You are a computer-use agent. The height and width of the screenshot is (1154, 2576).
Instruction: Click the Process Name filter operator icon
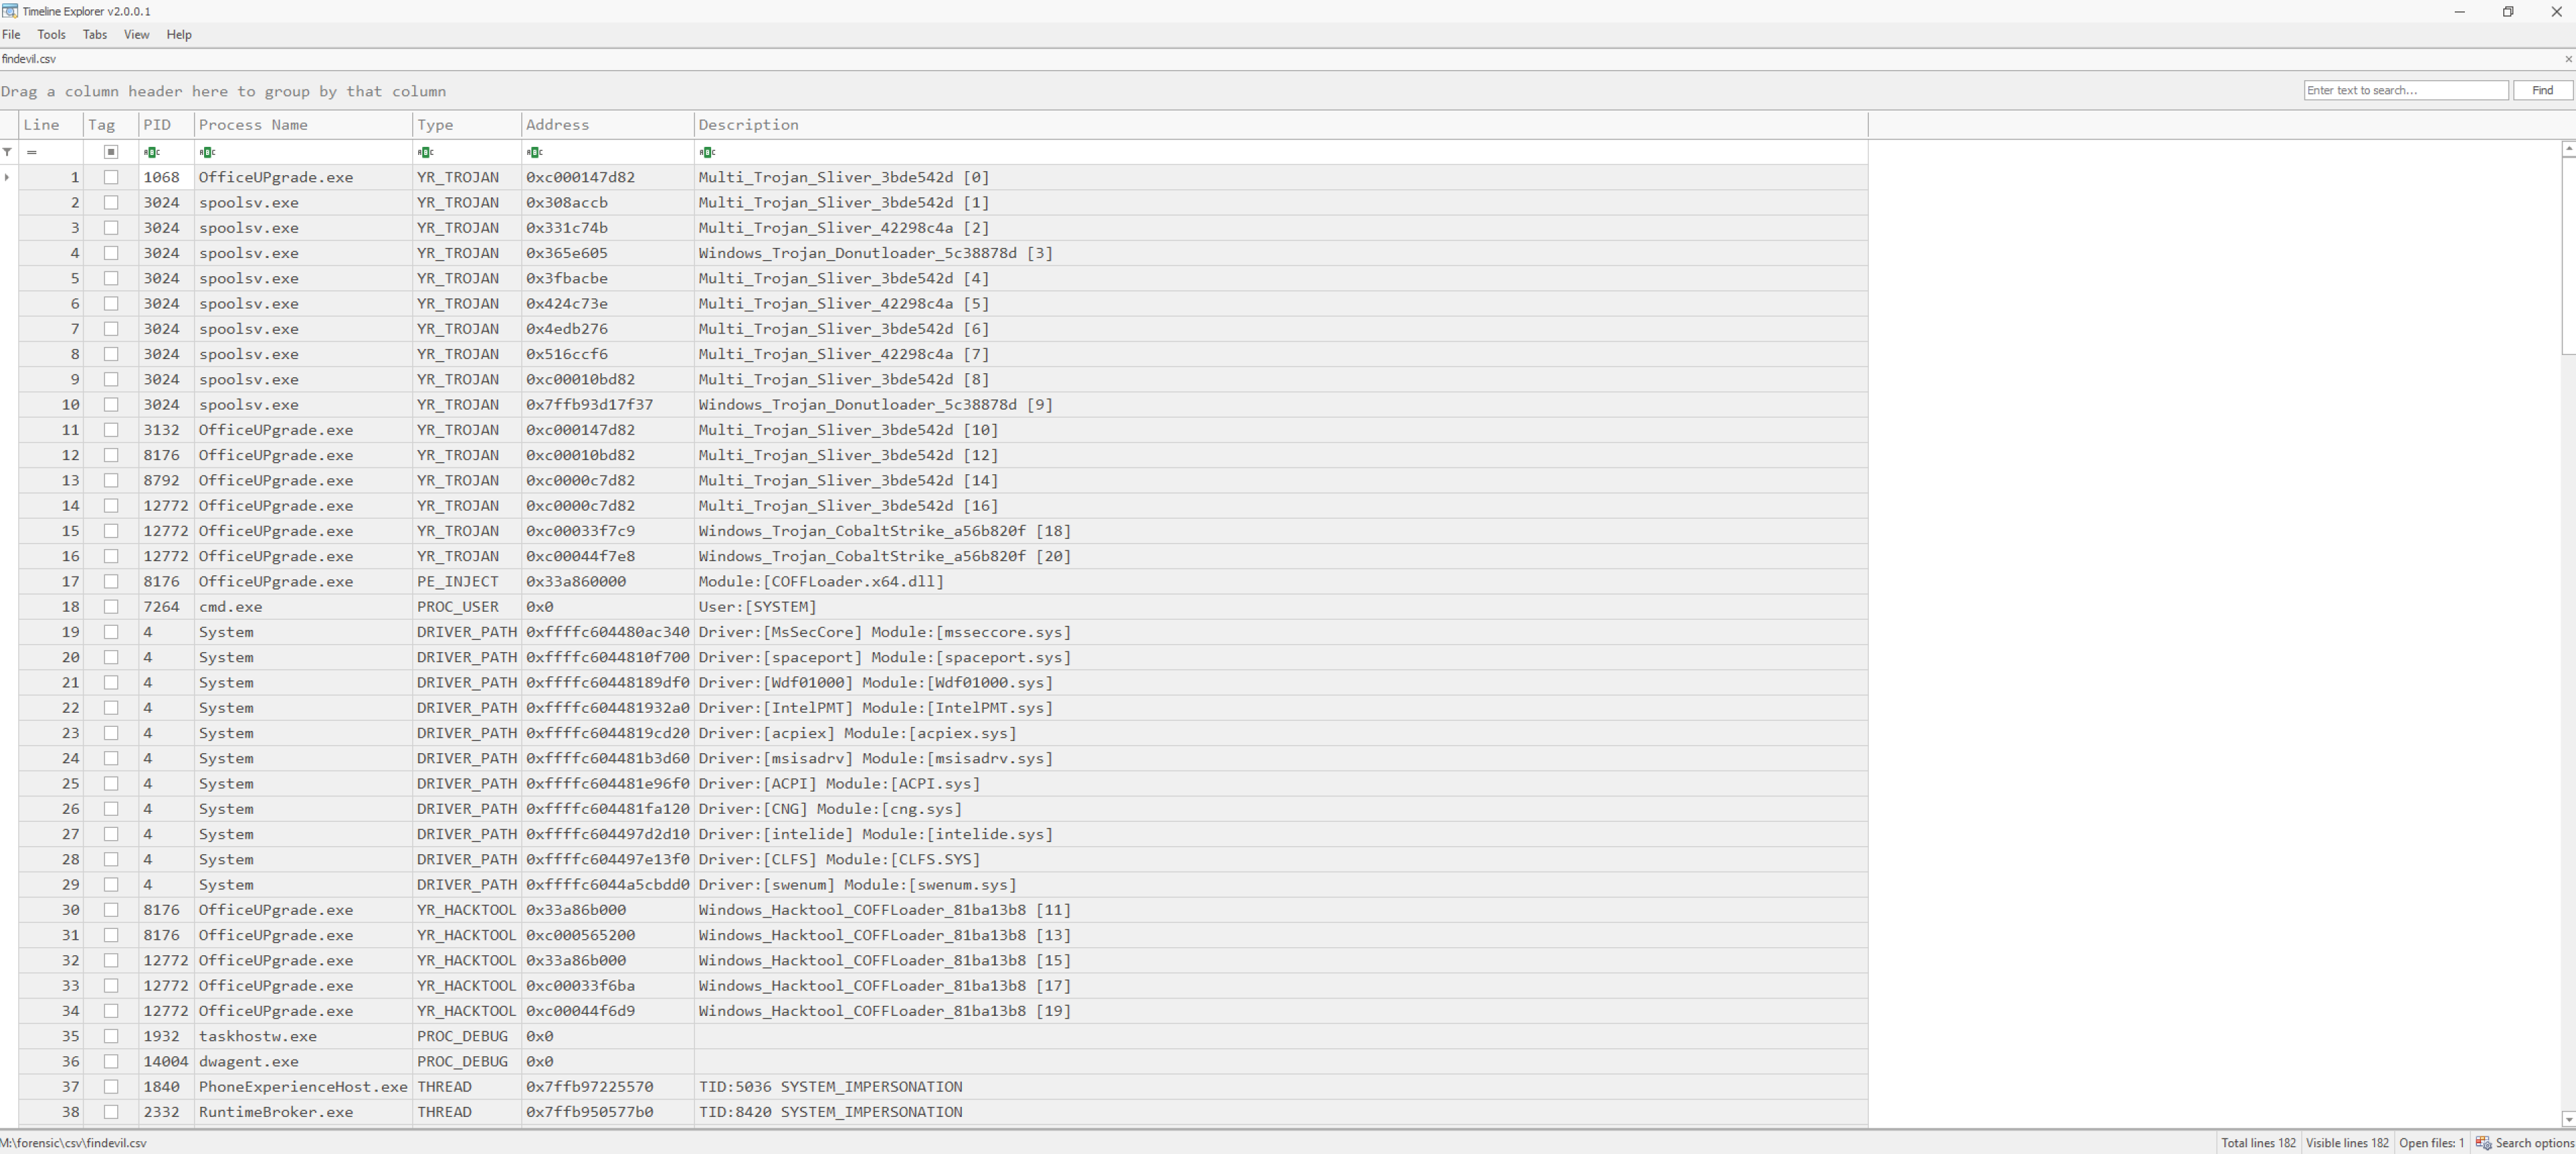click(207, 152)
